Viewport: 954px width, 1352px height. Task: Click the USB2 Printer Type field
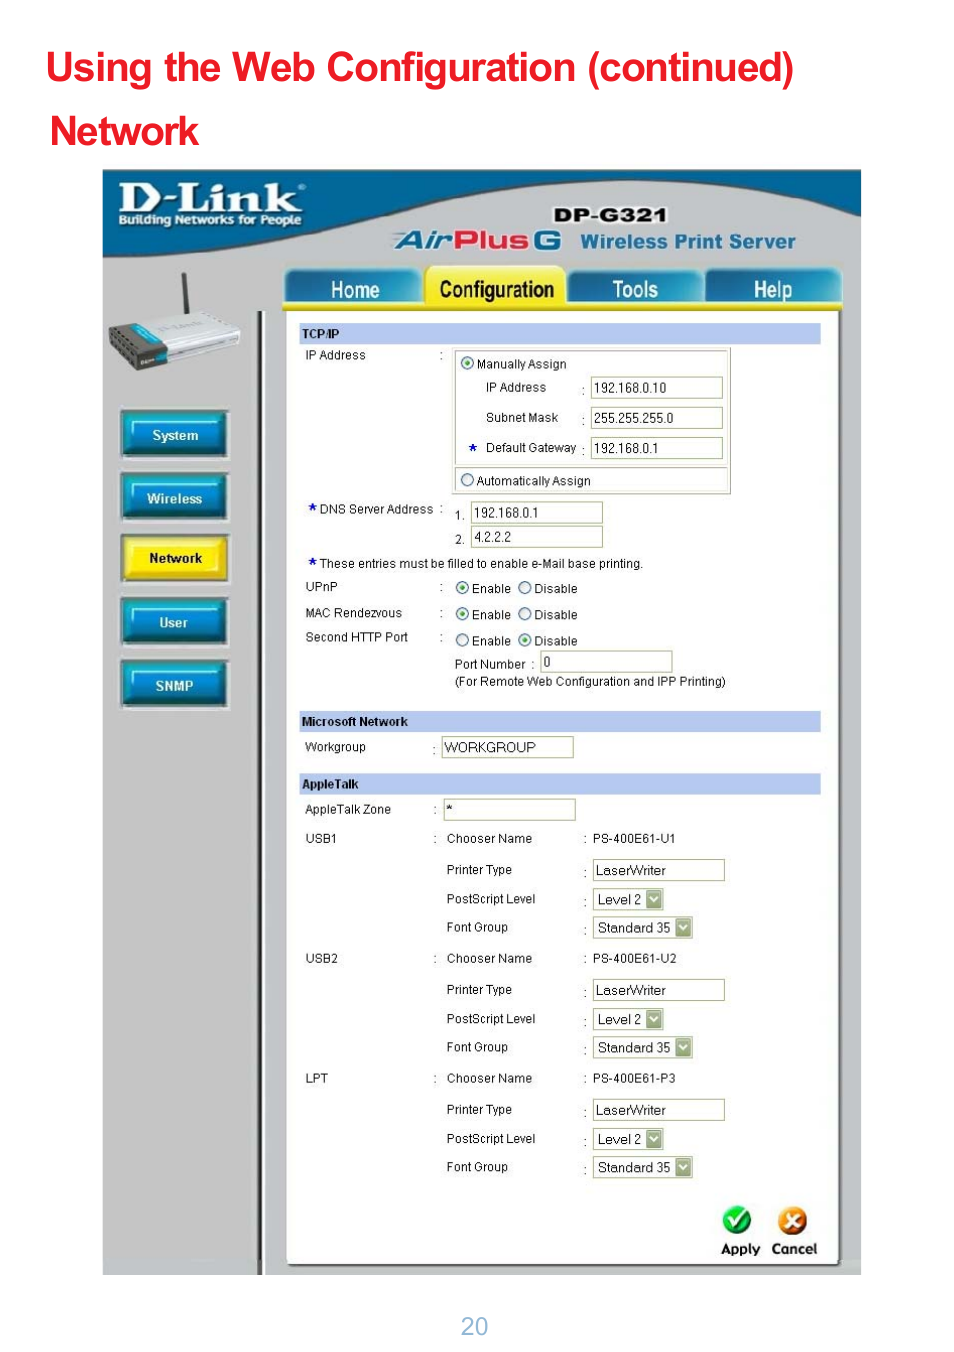[x=659, y=990]
